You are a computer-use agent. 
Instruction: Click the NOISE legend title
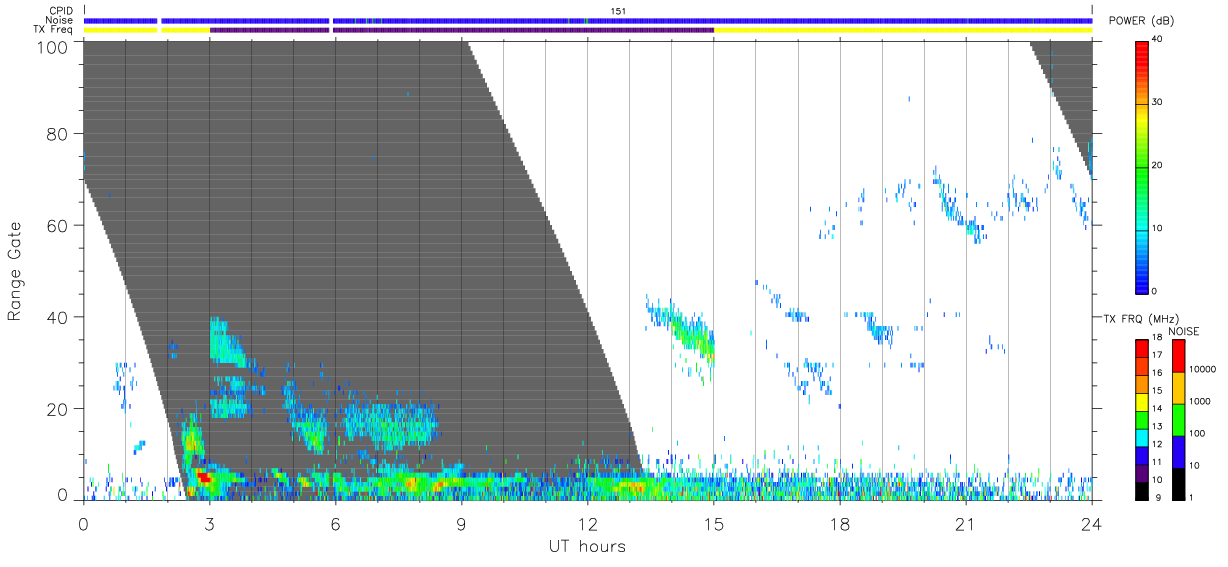[1184, 331]
